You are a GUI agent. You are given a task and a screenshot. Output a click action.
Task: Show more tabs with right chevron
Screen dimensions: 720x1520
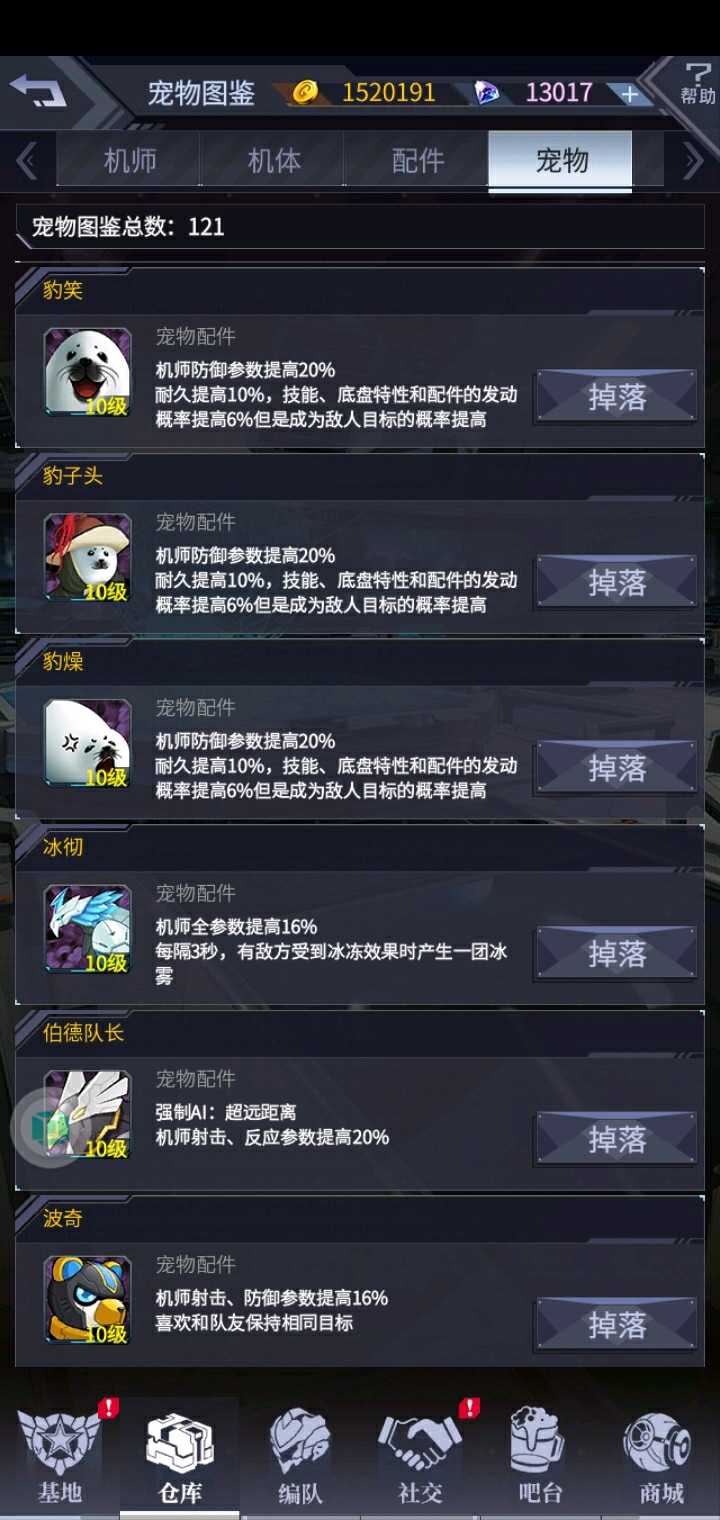tap(692, 160)
